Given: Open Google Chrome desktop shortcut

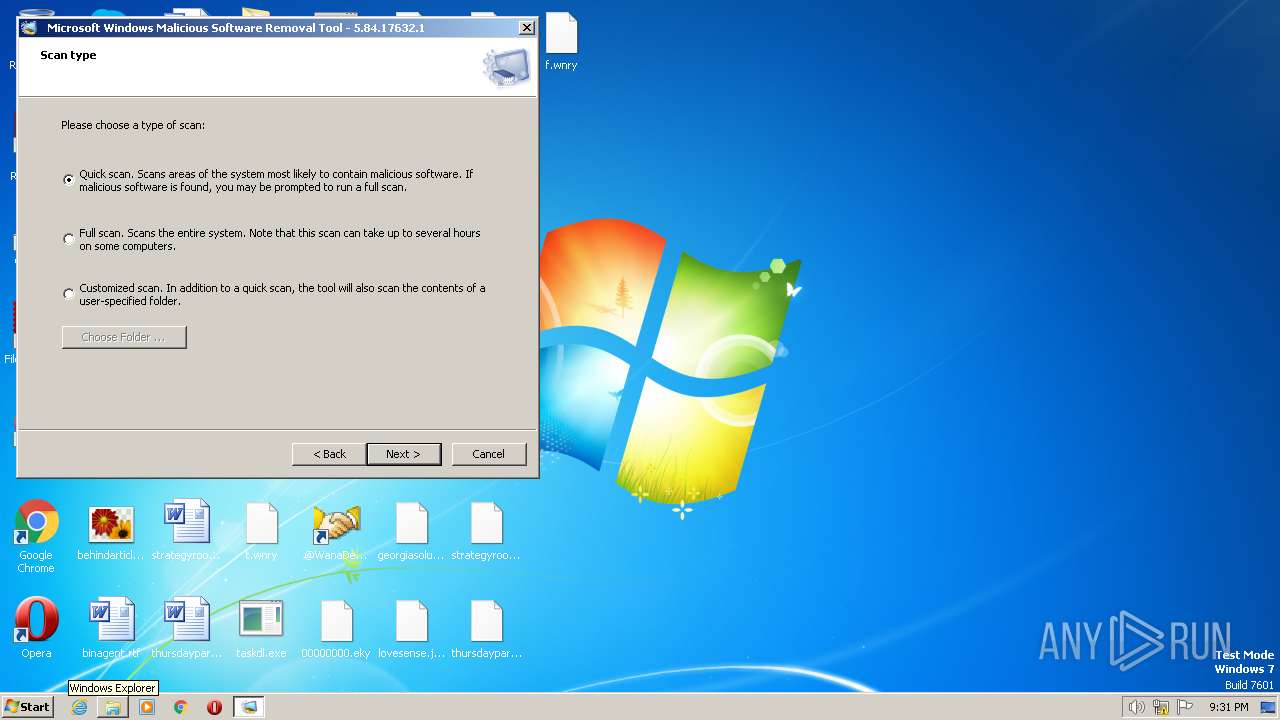Looking at the screenshot, I should (36, 537).
